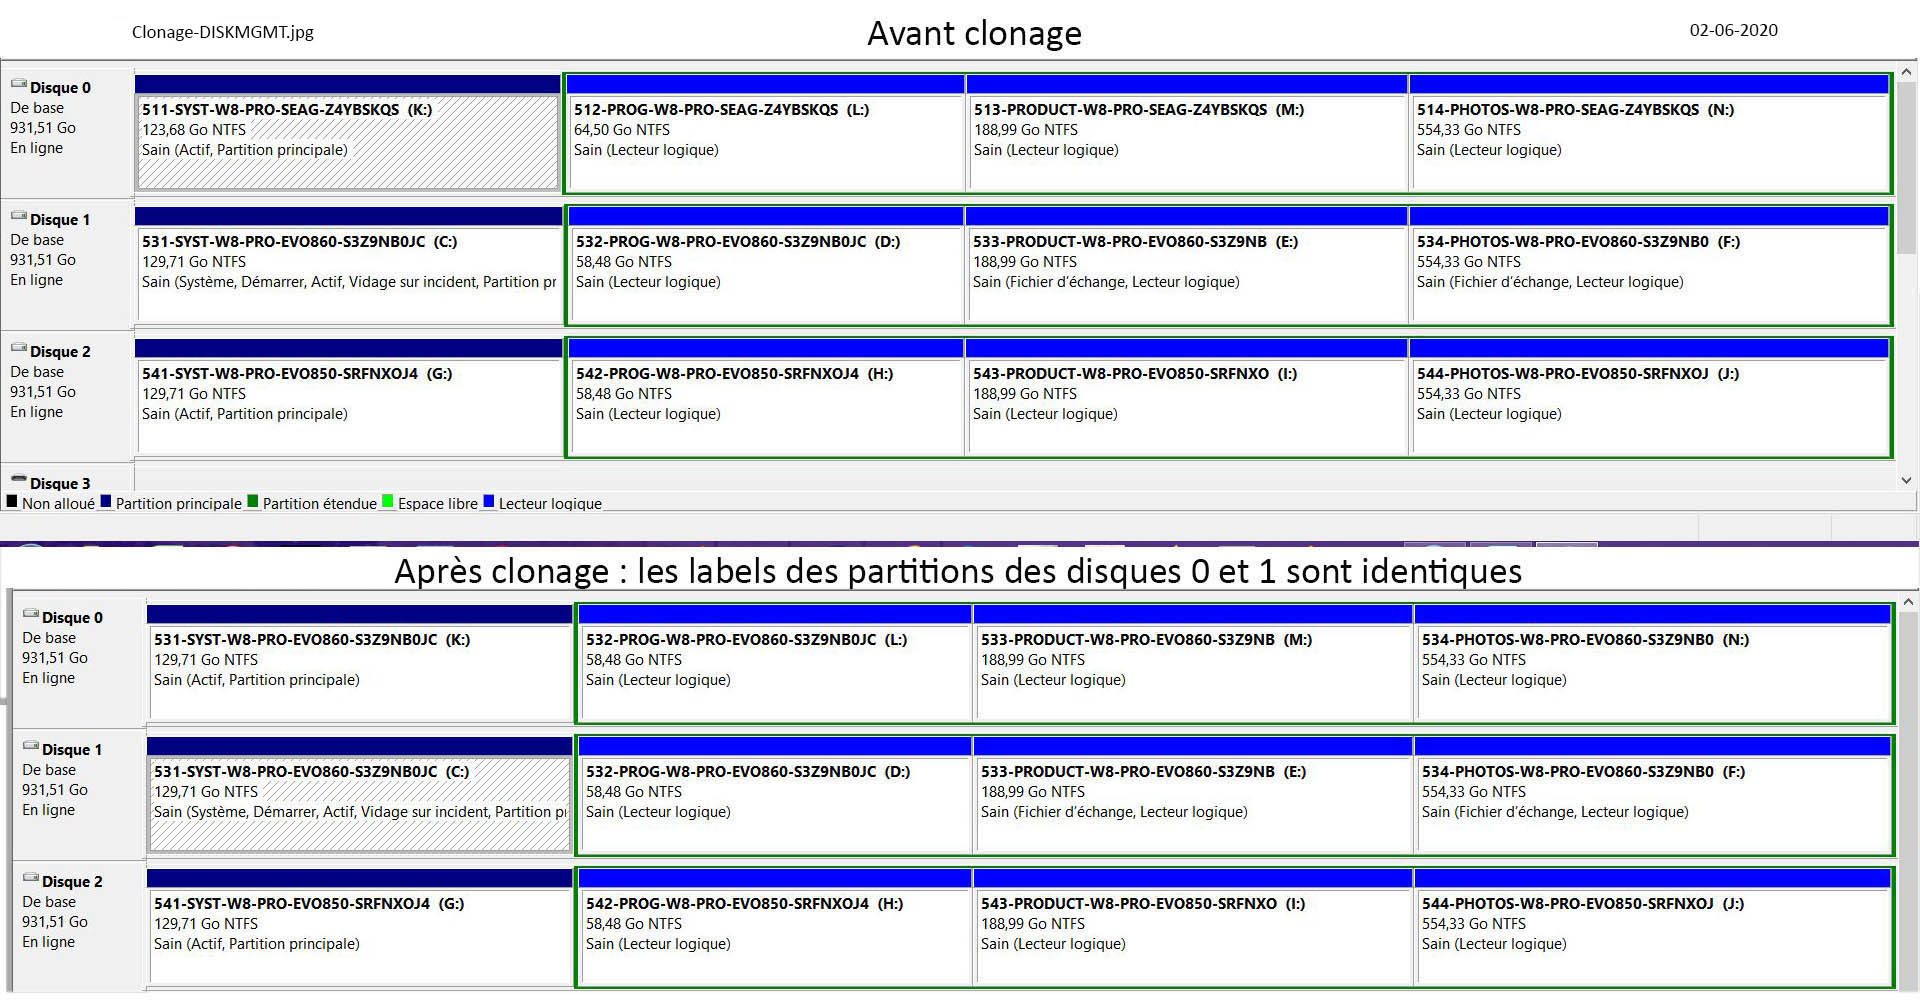Viewport: 1920px width, 1000px height.
Task: Select 534-PHOTOS (F:) partition under Après clonage
Action: 1653,795
